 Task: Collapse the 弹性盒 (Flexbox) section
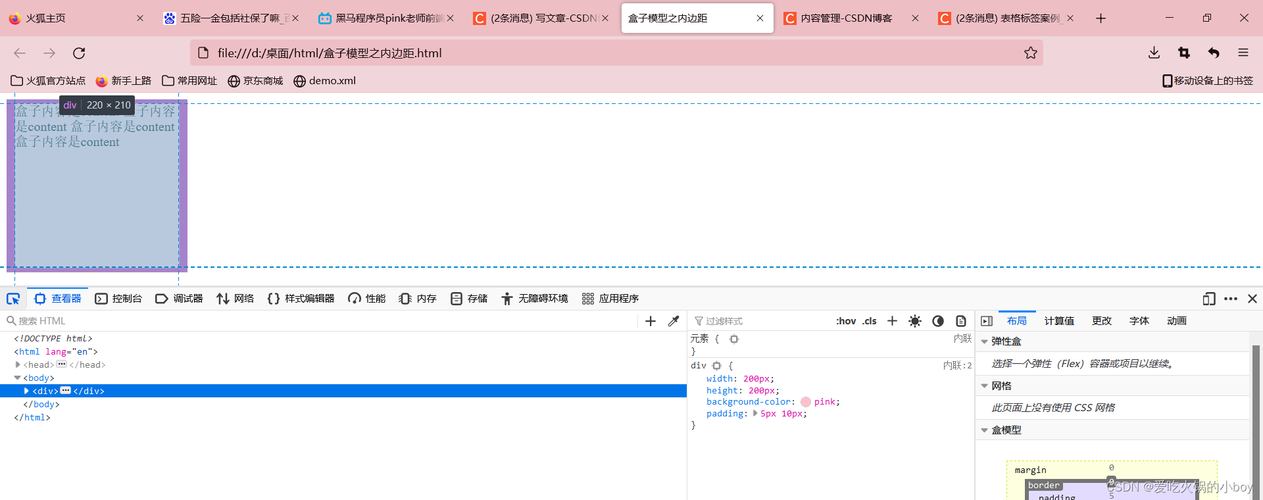pyautogui.click(x=985, y=342)
